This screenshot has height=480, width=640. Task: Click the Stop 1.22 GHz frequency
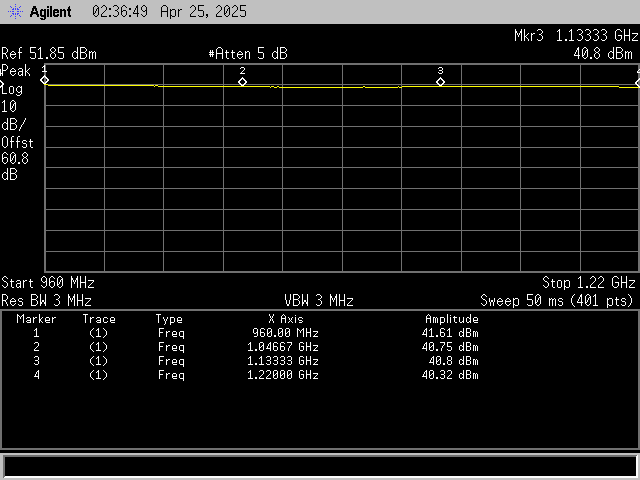pos(588,283)
